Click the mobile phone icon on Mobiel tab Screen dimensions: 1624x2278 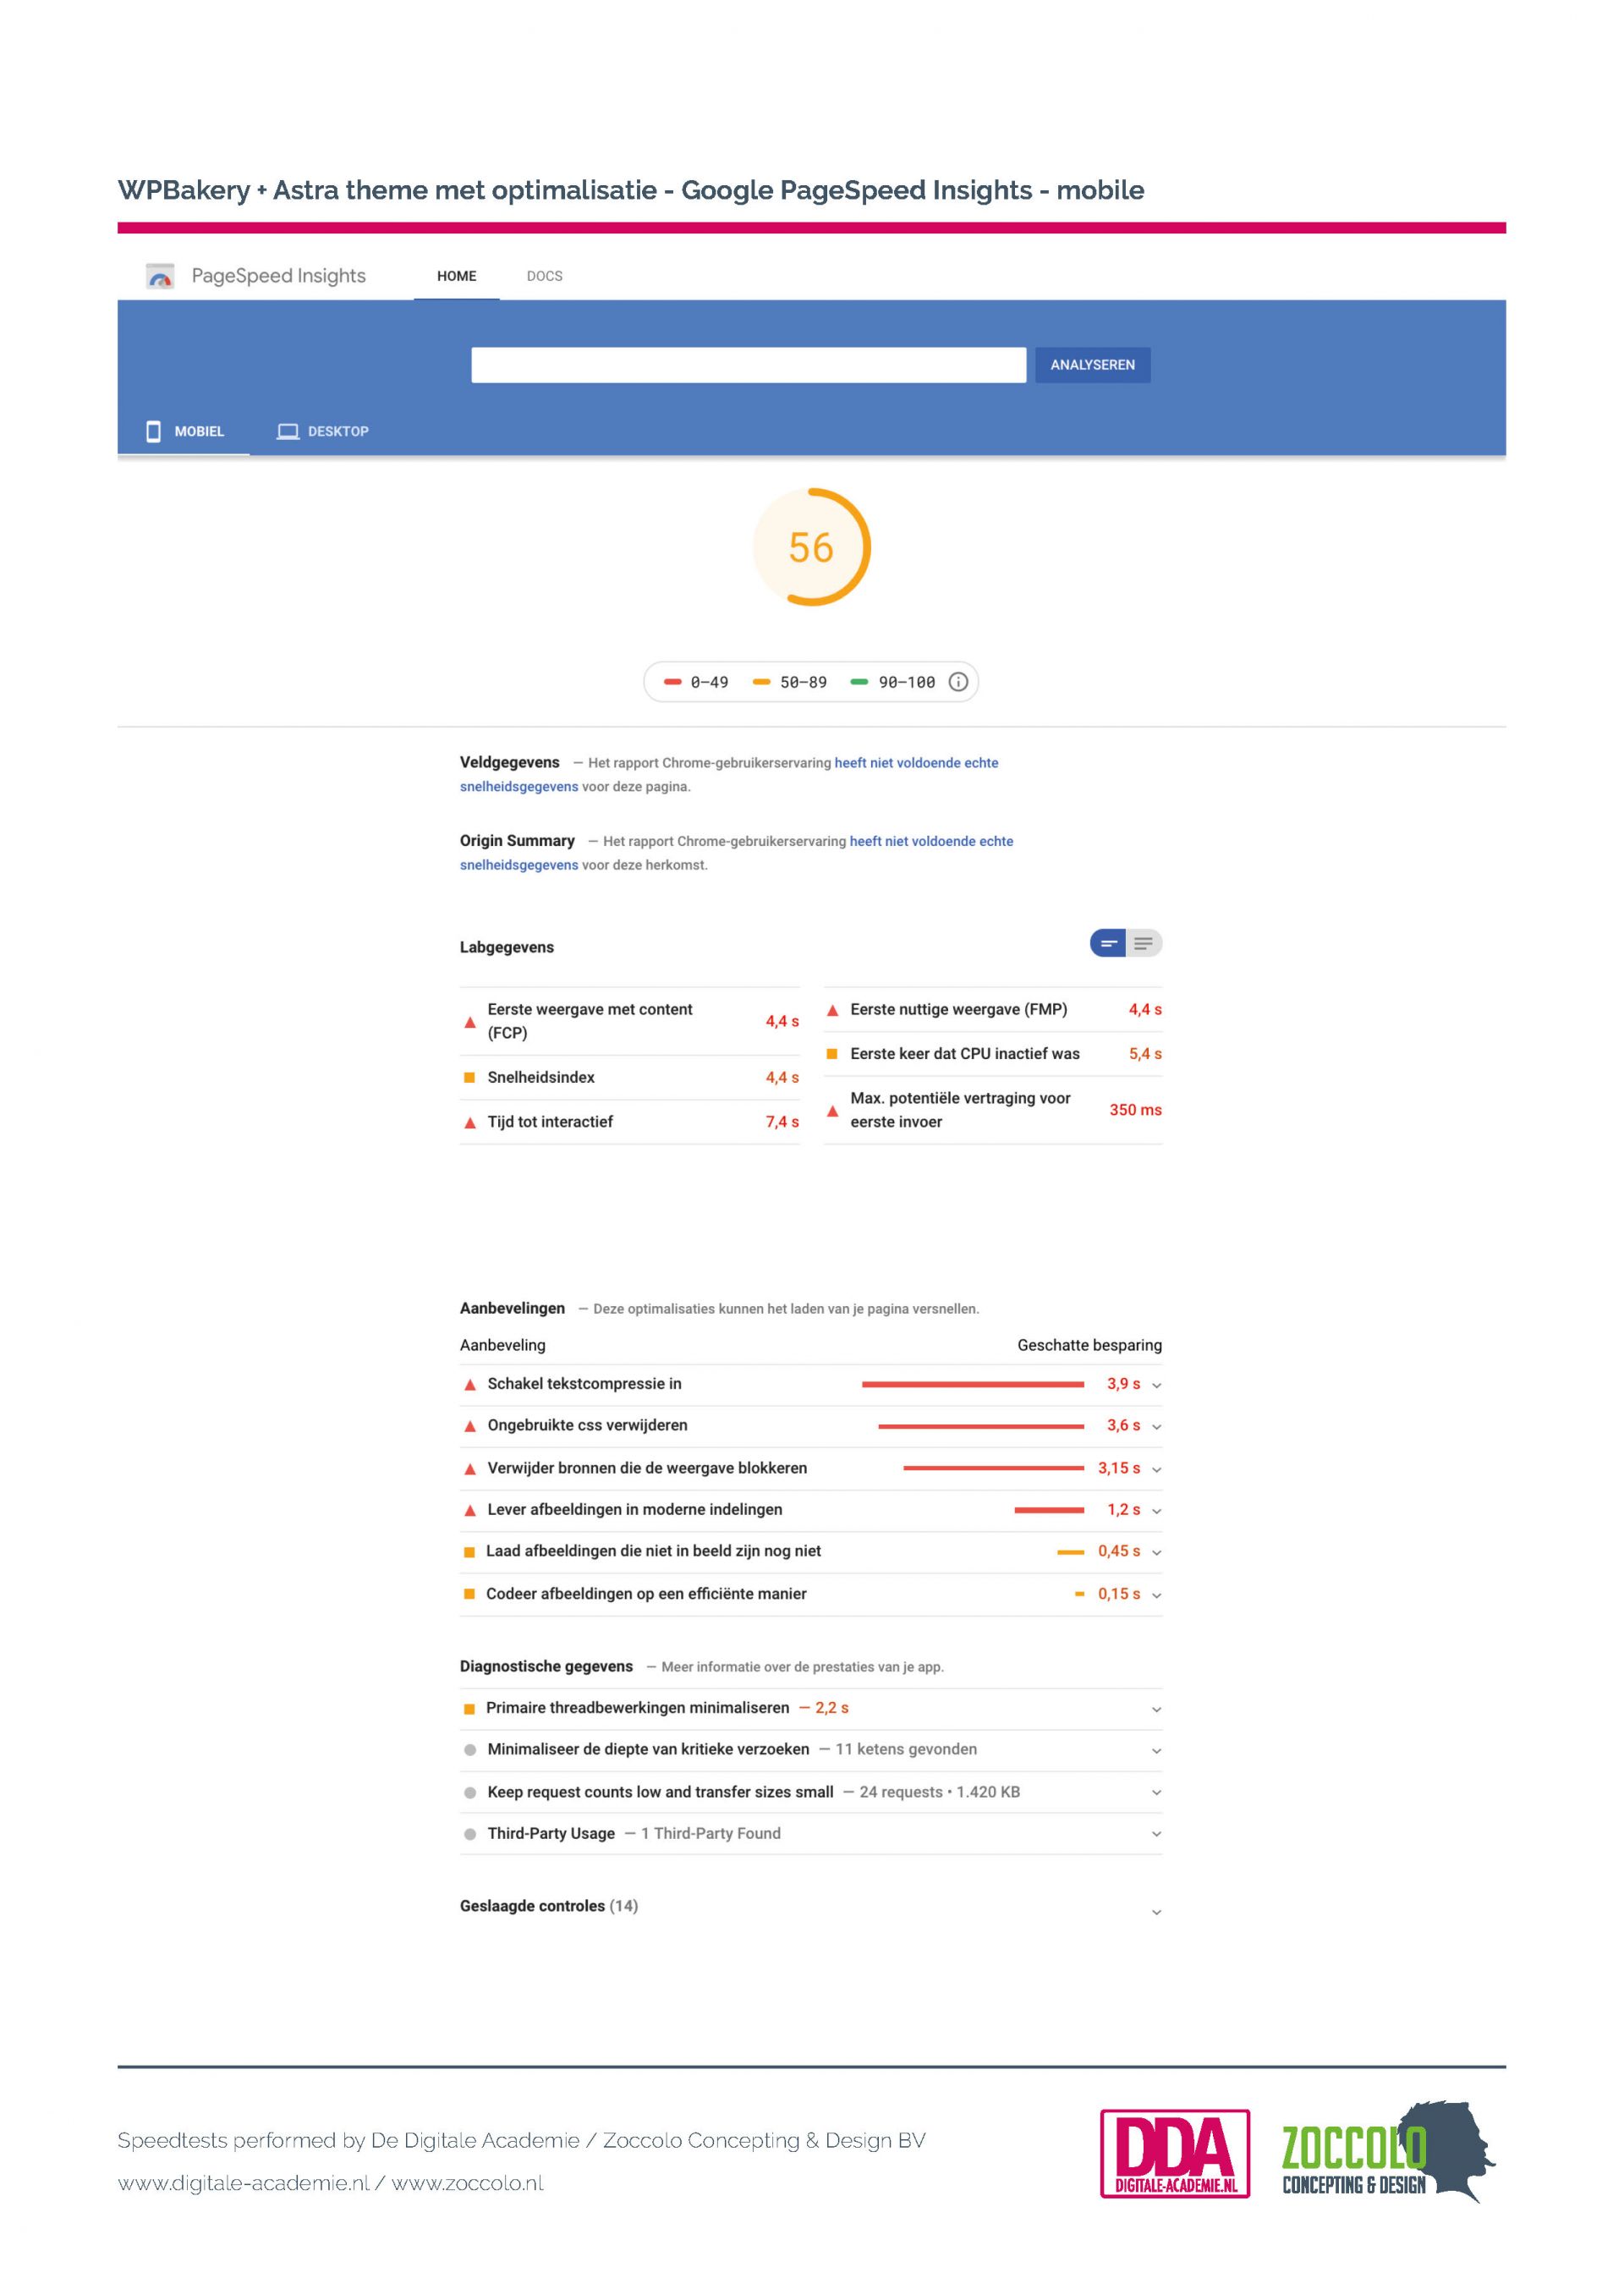[x=153, y=431]
